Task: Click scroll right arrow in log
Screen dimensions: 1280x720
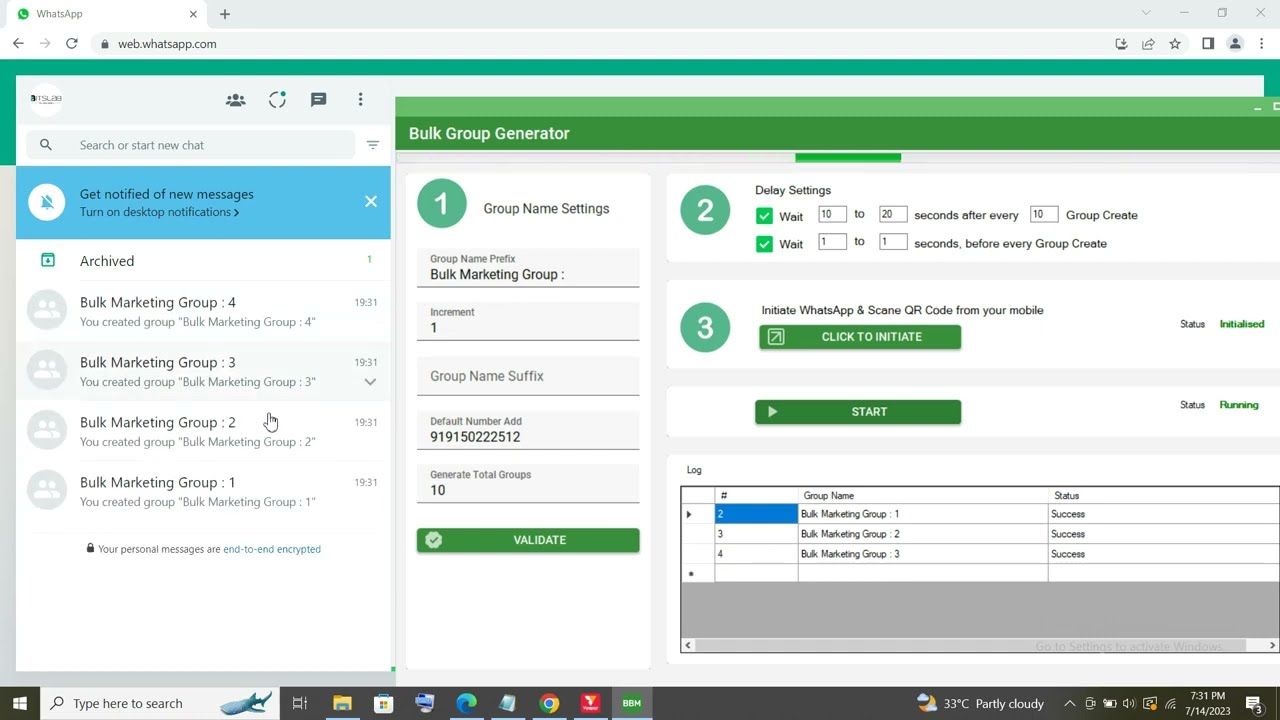Action: pyautogui.click(x=1273, y=646)
